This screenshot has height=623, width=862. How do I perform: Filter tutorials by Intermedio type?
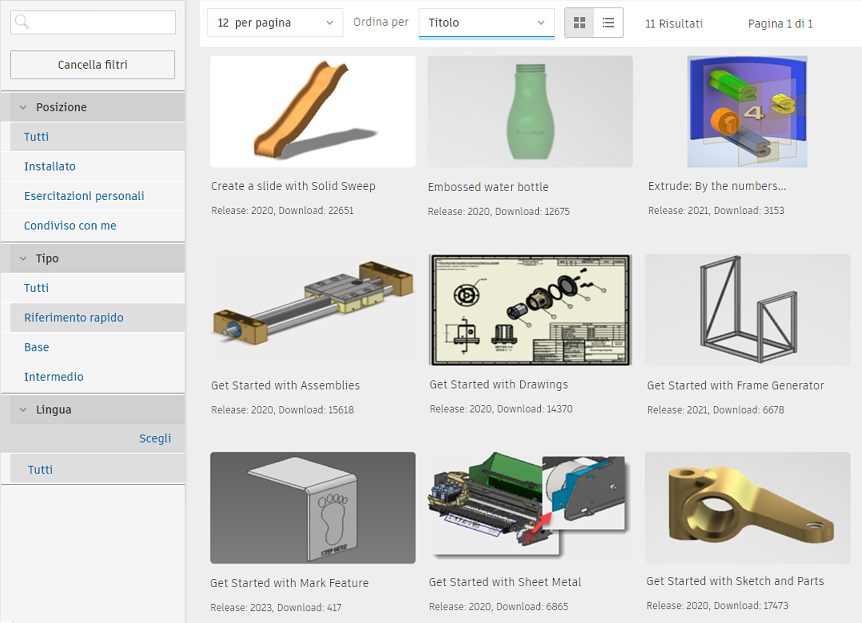[97, 377]
